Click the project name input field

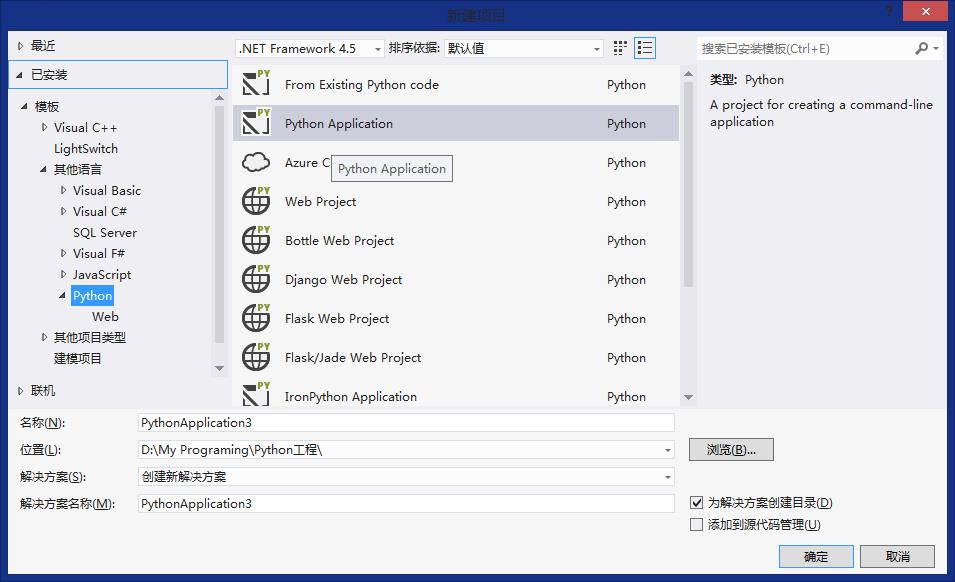406,423
